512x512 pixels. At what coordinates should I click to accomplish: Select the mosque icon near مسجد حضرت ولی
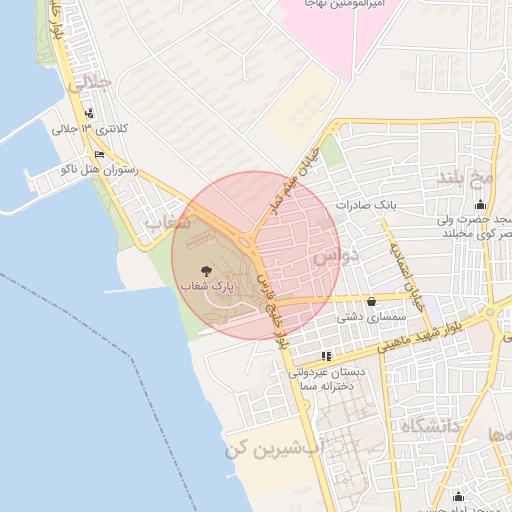coord(480,204)
